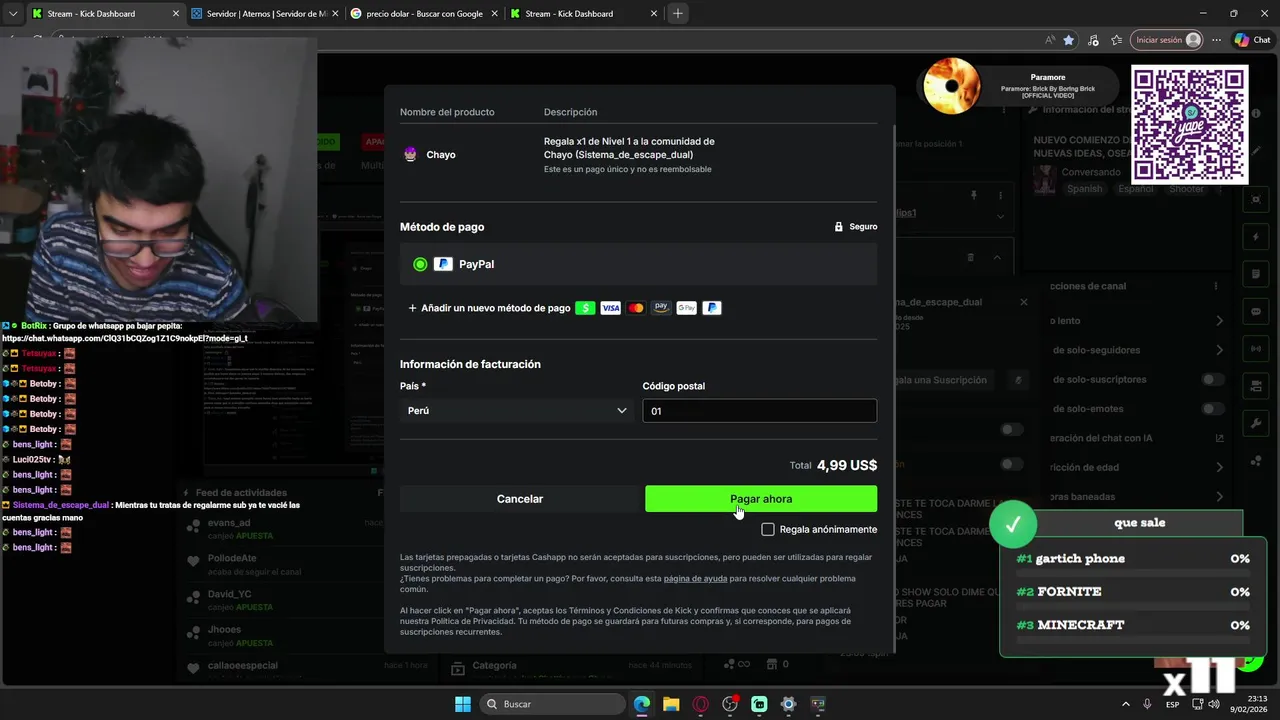Image resolution: width=1280 pixels, height=720 pixels.
Task: Click the green Cash App payment icon
Action: pyautogui.click(x=585, y=308)
